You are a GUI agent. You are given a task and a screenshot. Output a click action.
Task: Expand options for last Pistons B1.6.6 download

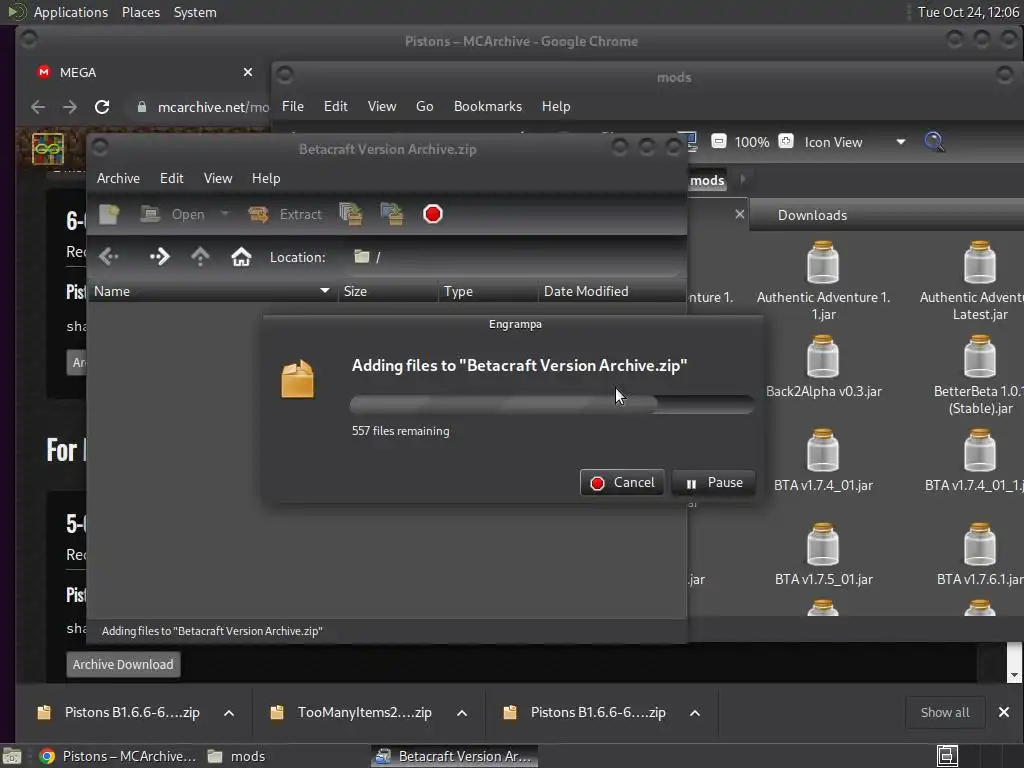pos(695,712)
